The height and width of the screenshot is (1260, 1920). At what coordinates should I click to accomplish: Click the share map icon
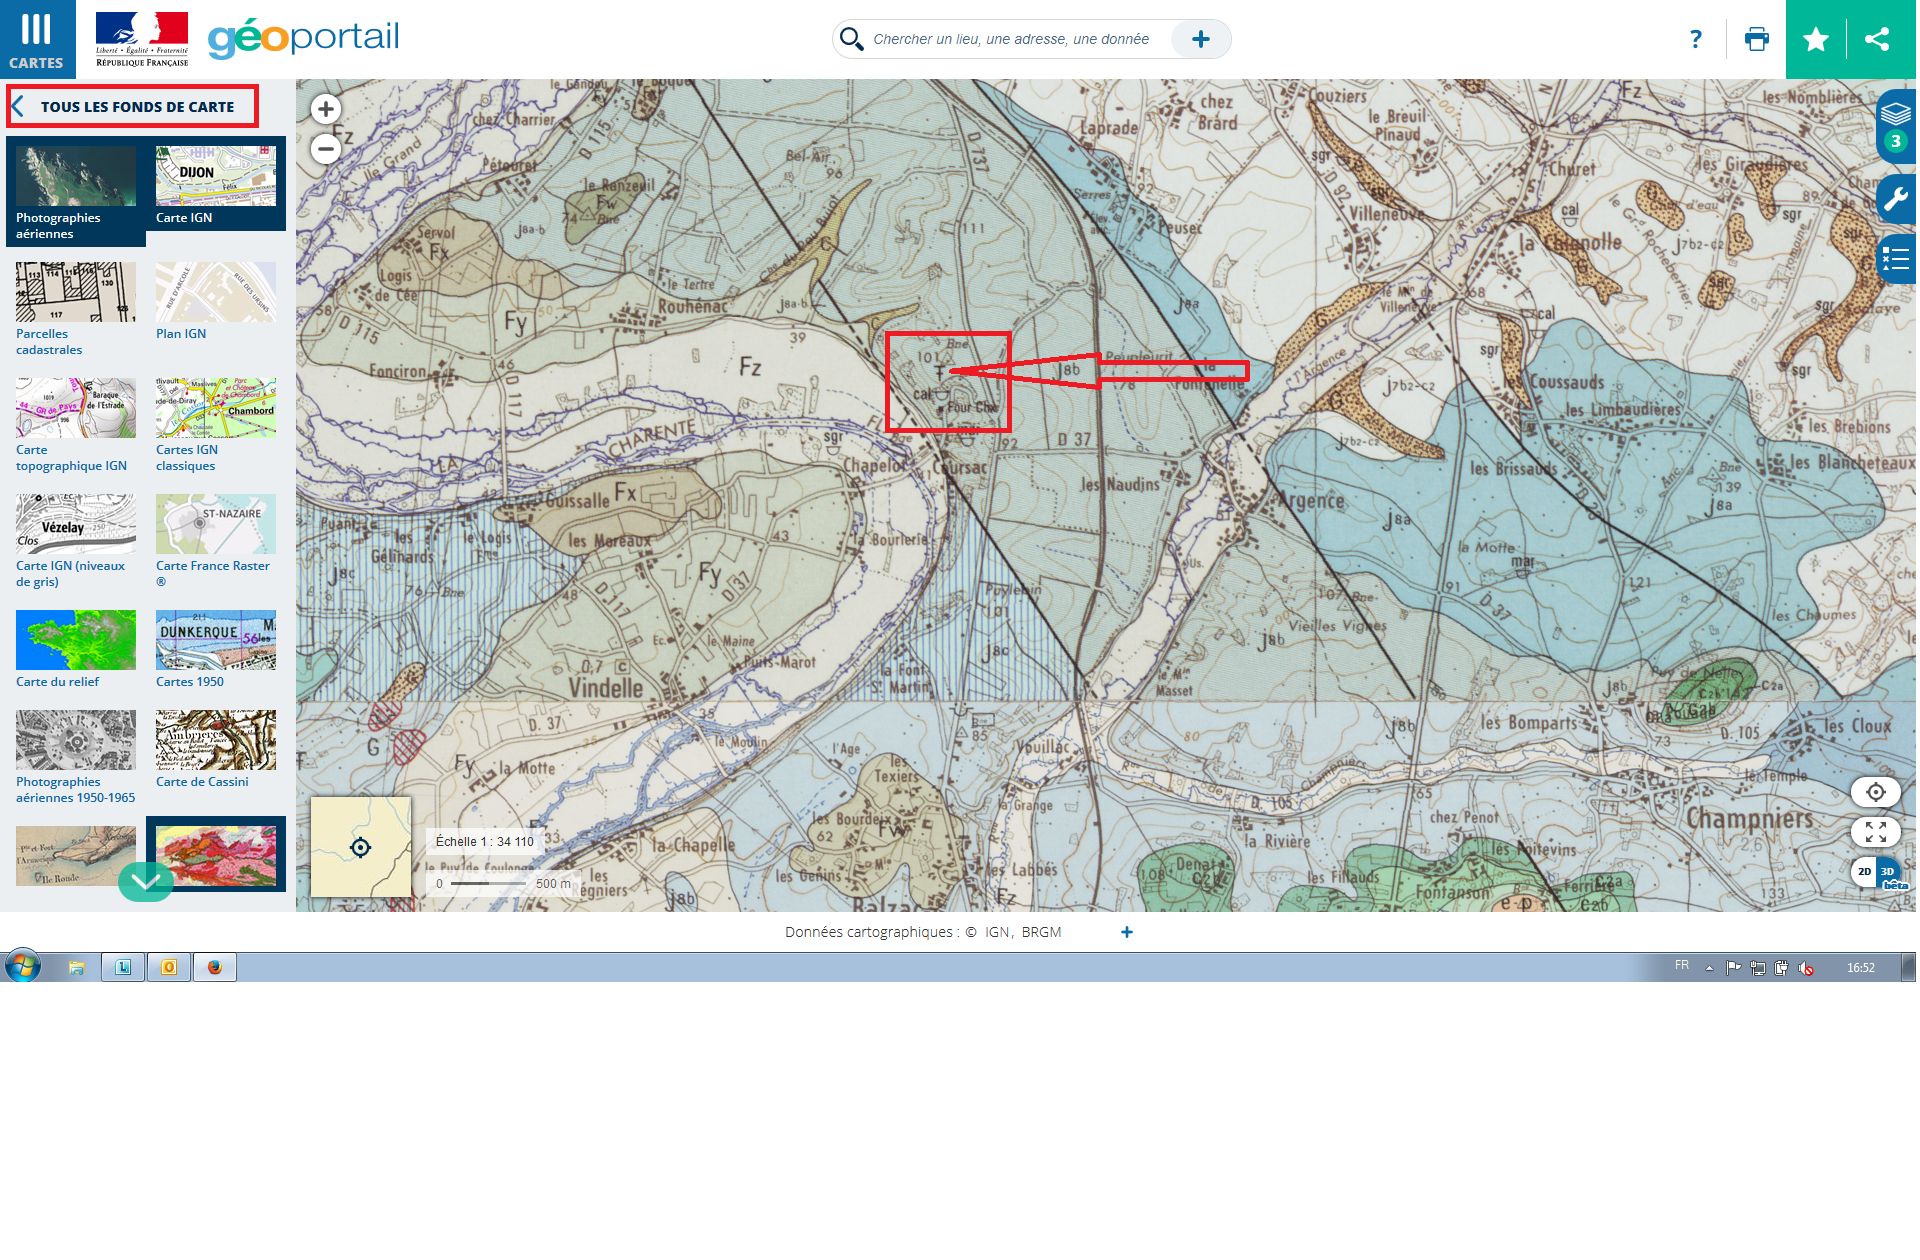point(1877,39)
